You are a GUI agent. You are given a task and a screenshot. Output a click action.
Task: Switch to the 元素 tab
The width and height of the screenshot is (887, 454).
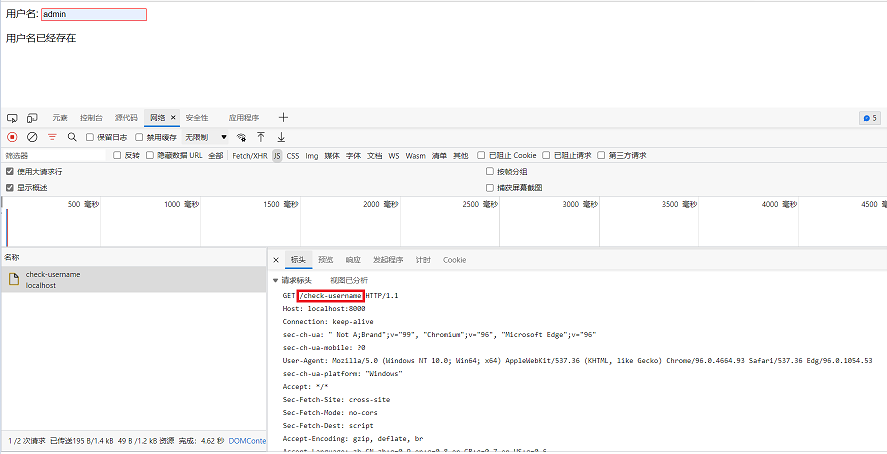tap(60, 118)
